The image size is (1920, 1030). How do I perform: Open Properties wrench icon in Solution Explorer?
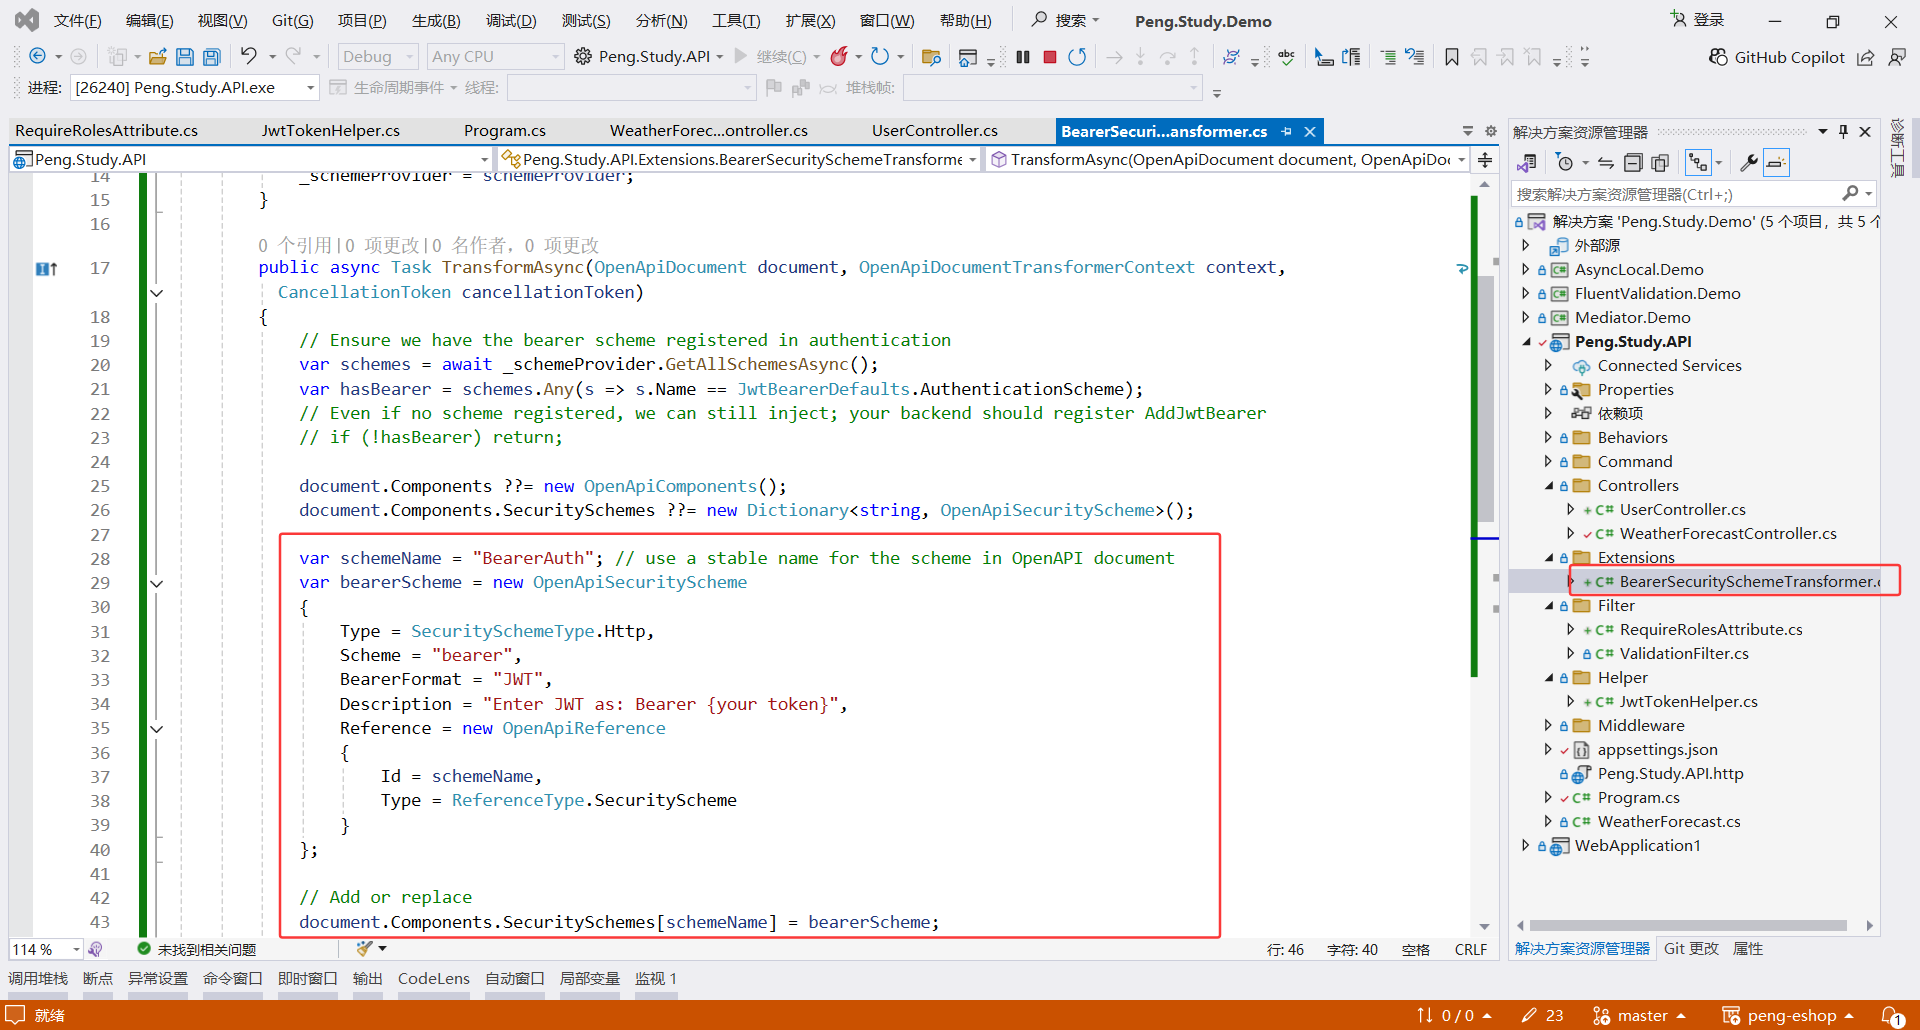click(1748, 162)
